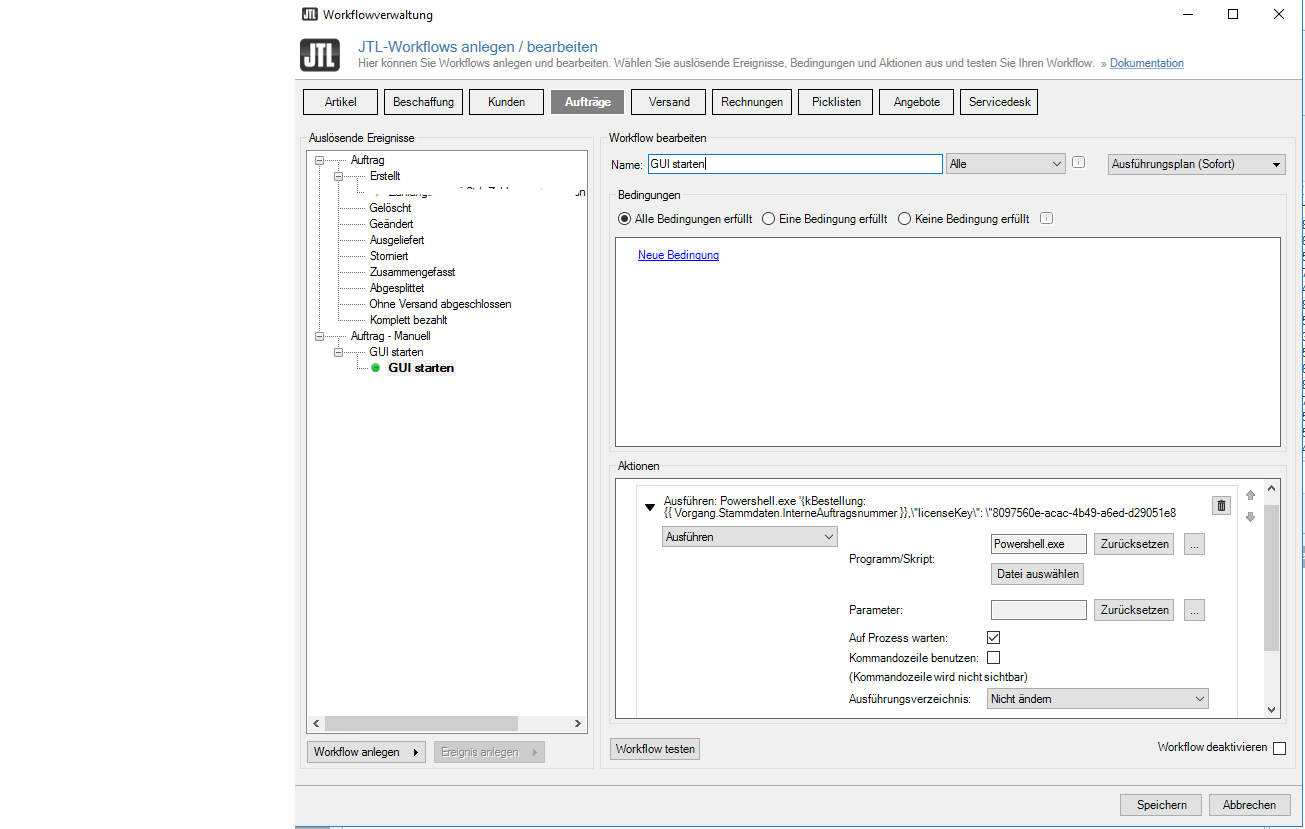Select Ohne Versand abgeschlossen event
Screen dimensions: 1305x829
tap(440, 304)
